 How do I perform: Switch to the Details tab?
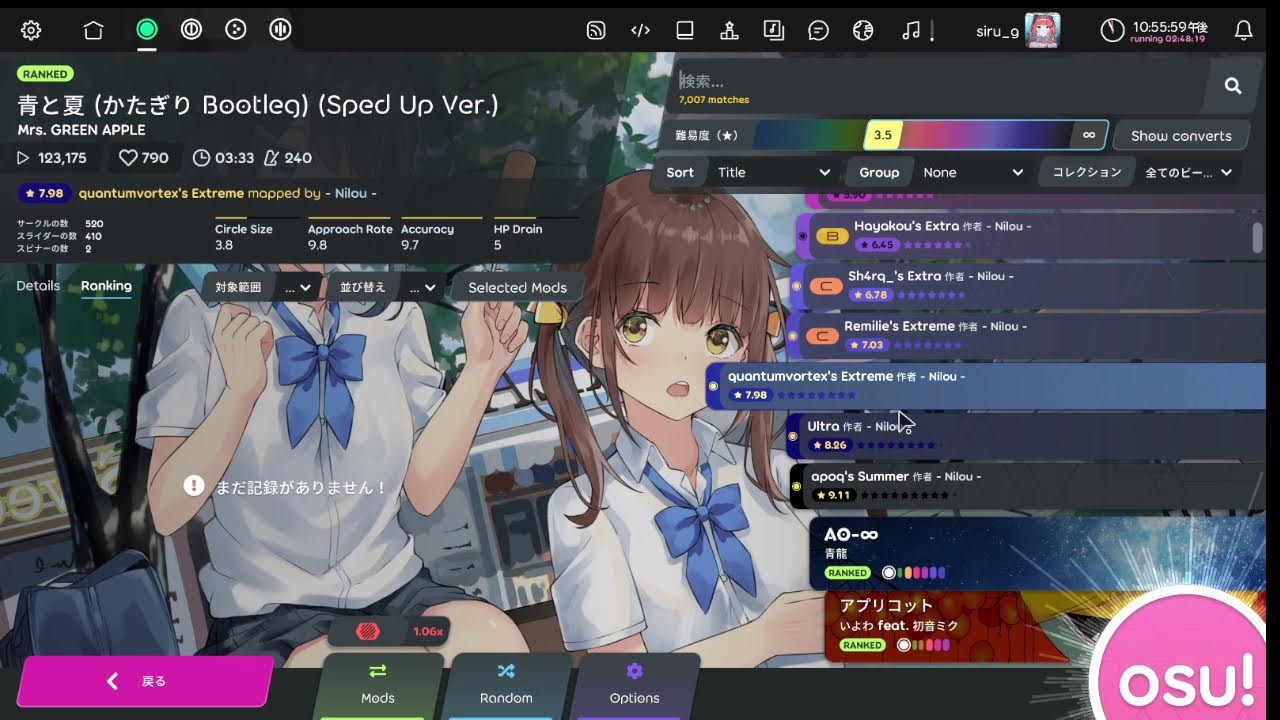tap(38, 285)
